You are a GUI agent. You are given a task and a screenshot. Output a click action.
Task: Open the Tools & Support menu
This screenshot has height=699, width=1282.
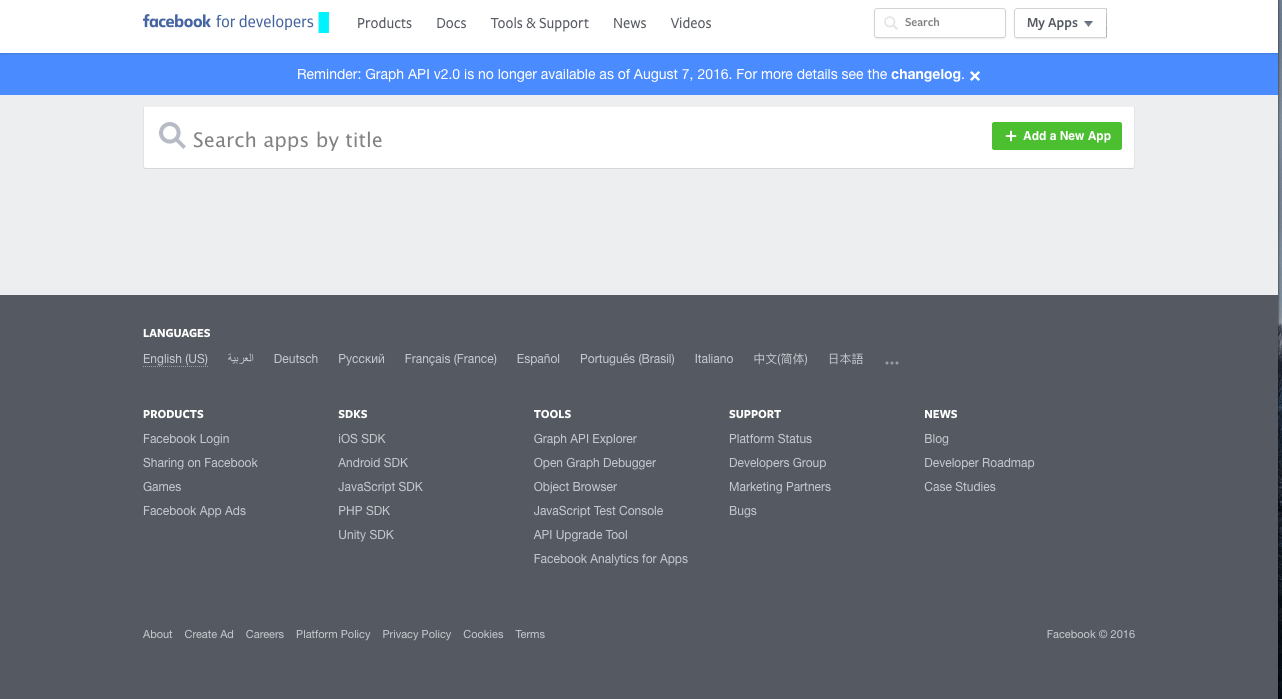(x=539, y=22)
